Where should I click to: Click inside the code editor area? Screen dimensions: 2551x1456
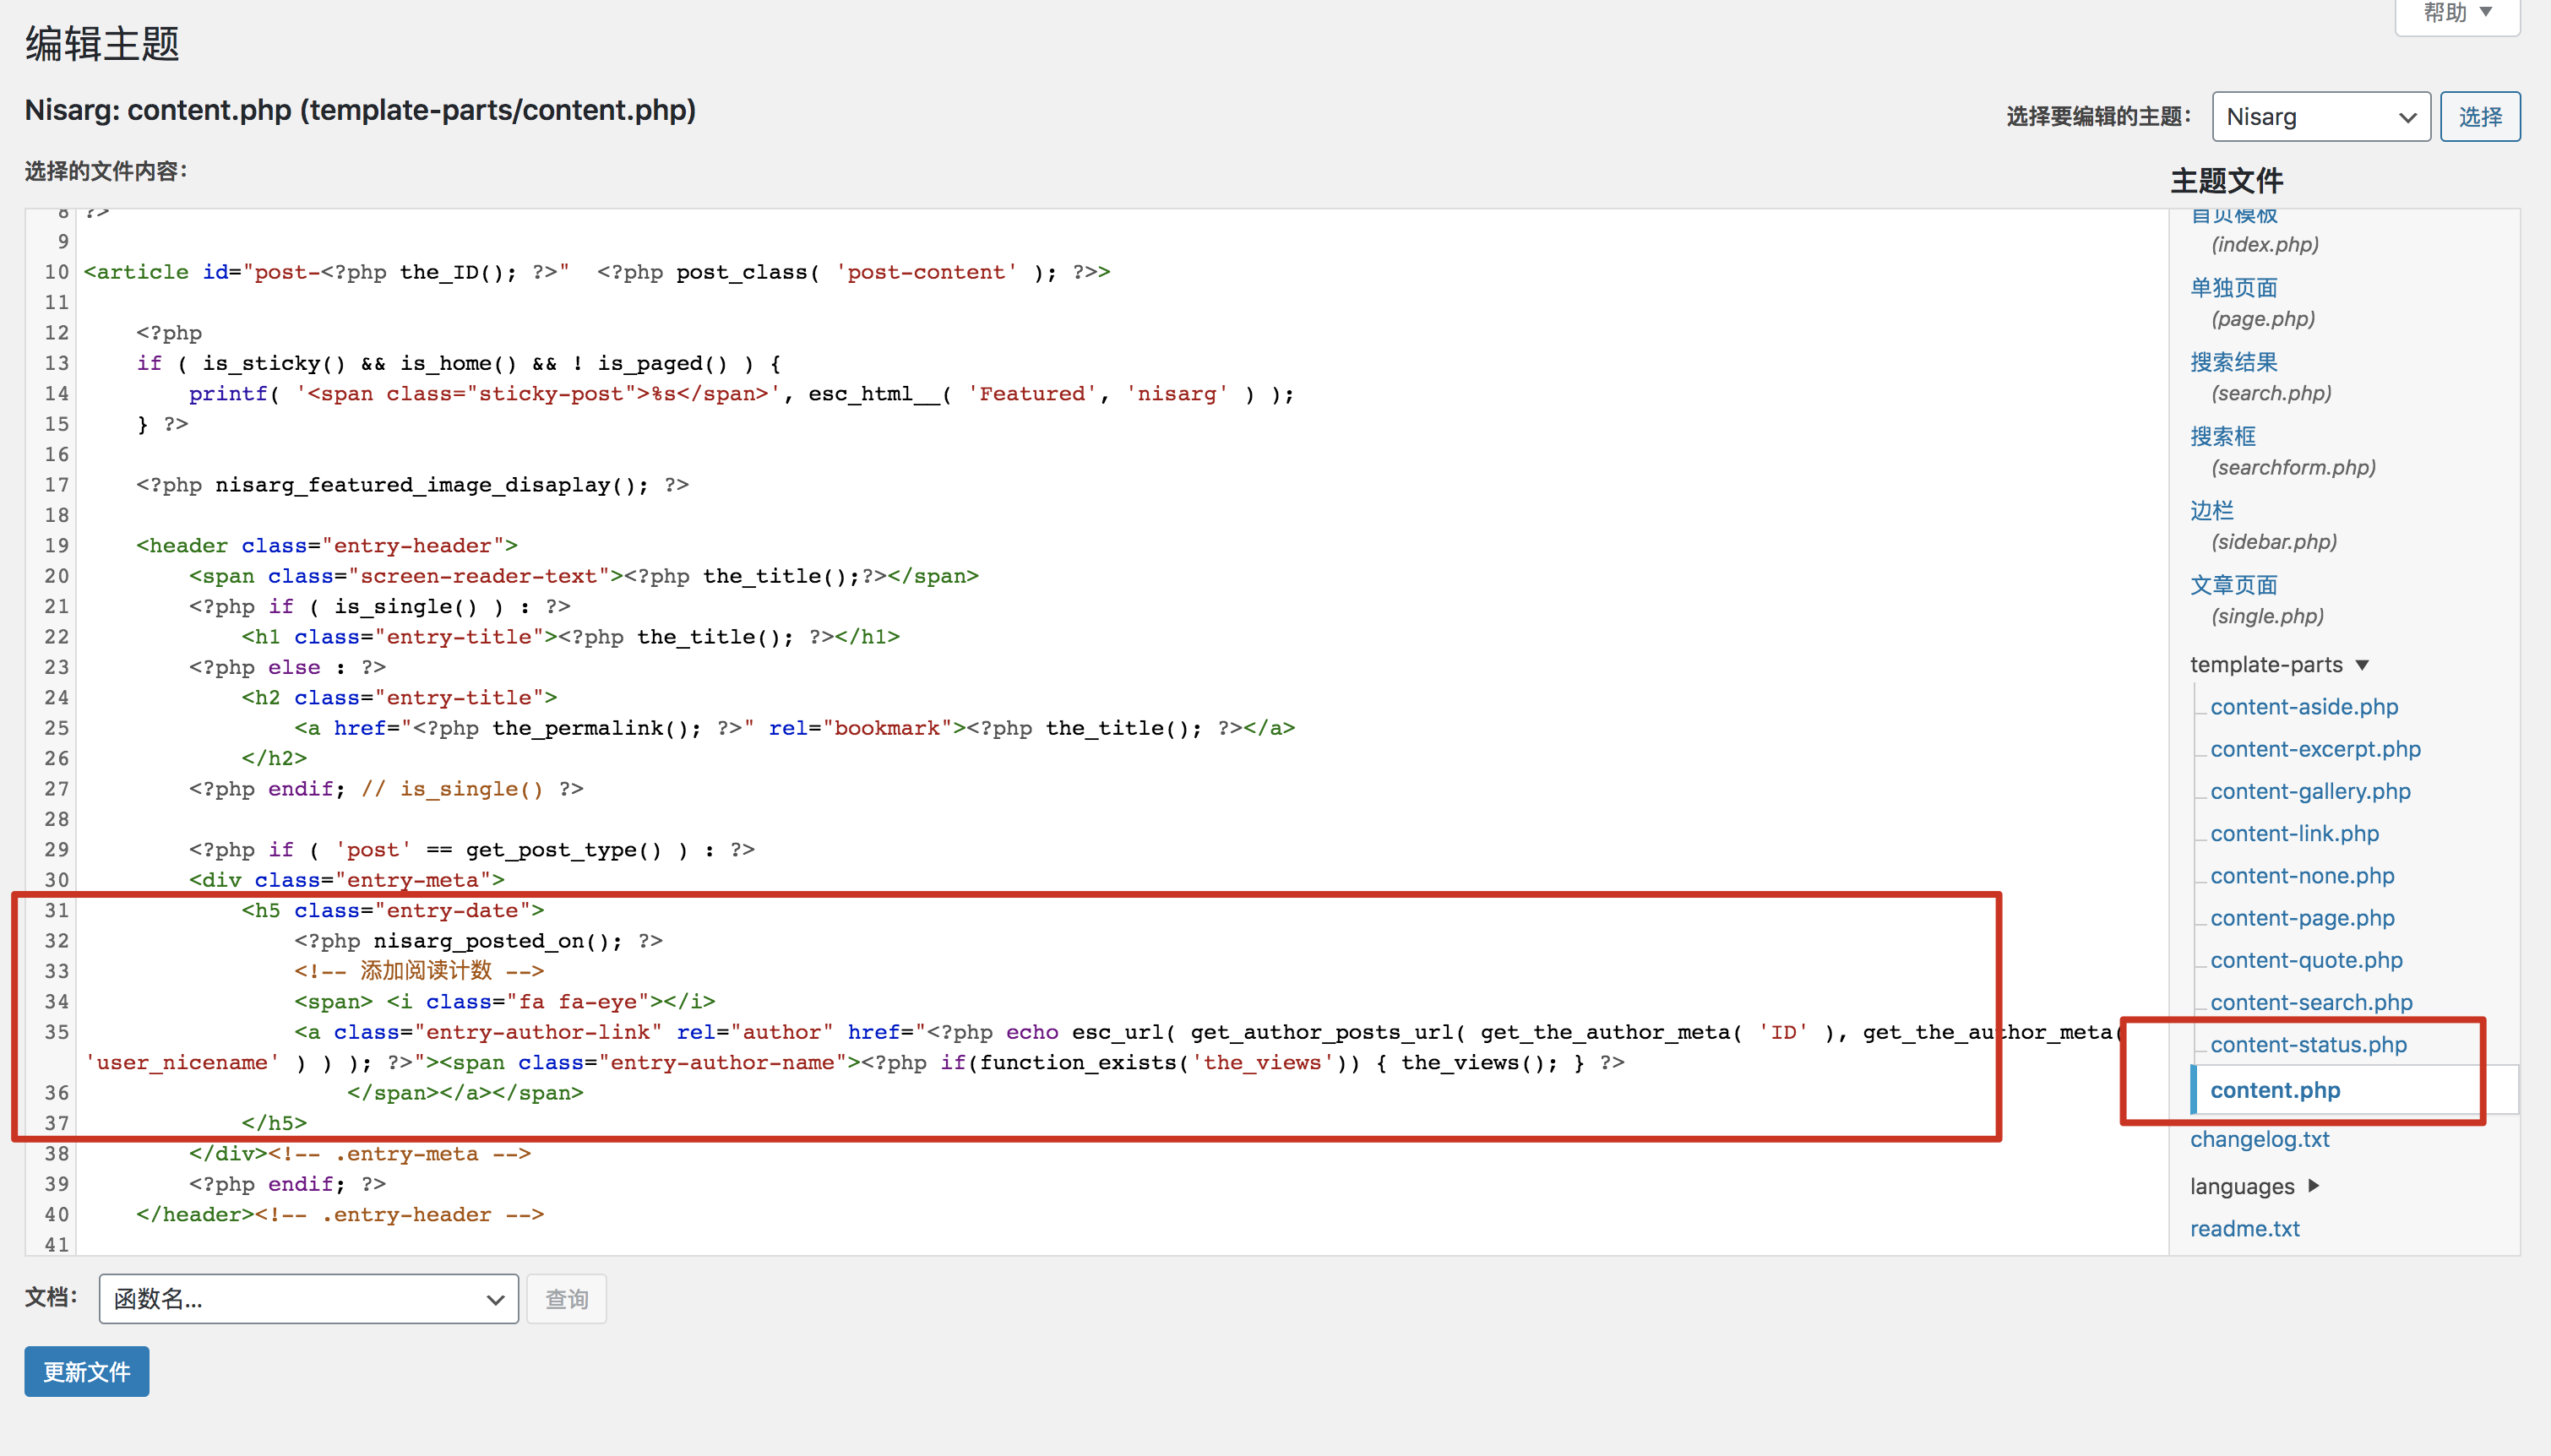coord(1000,700)
